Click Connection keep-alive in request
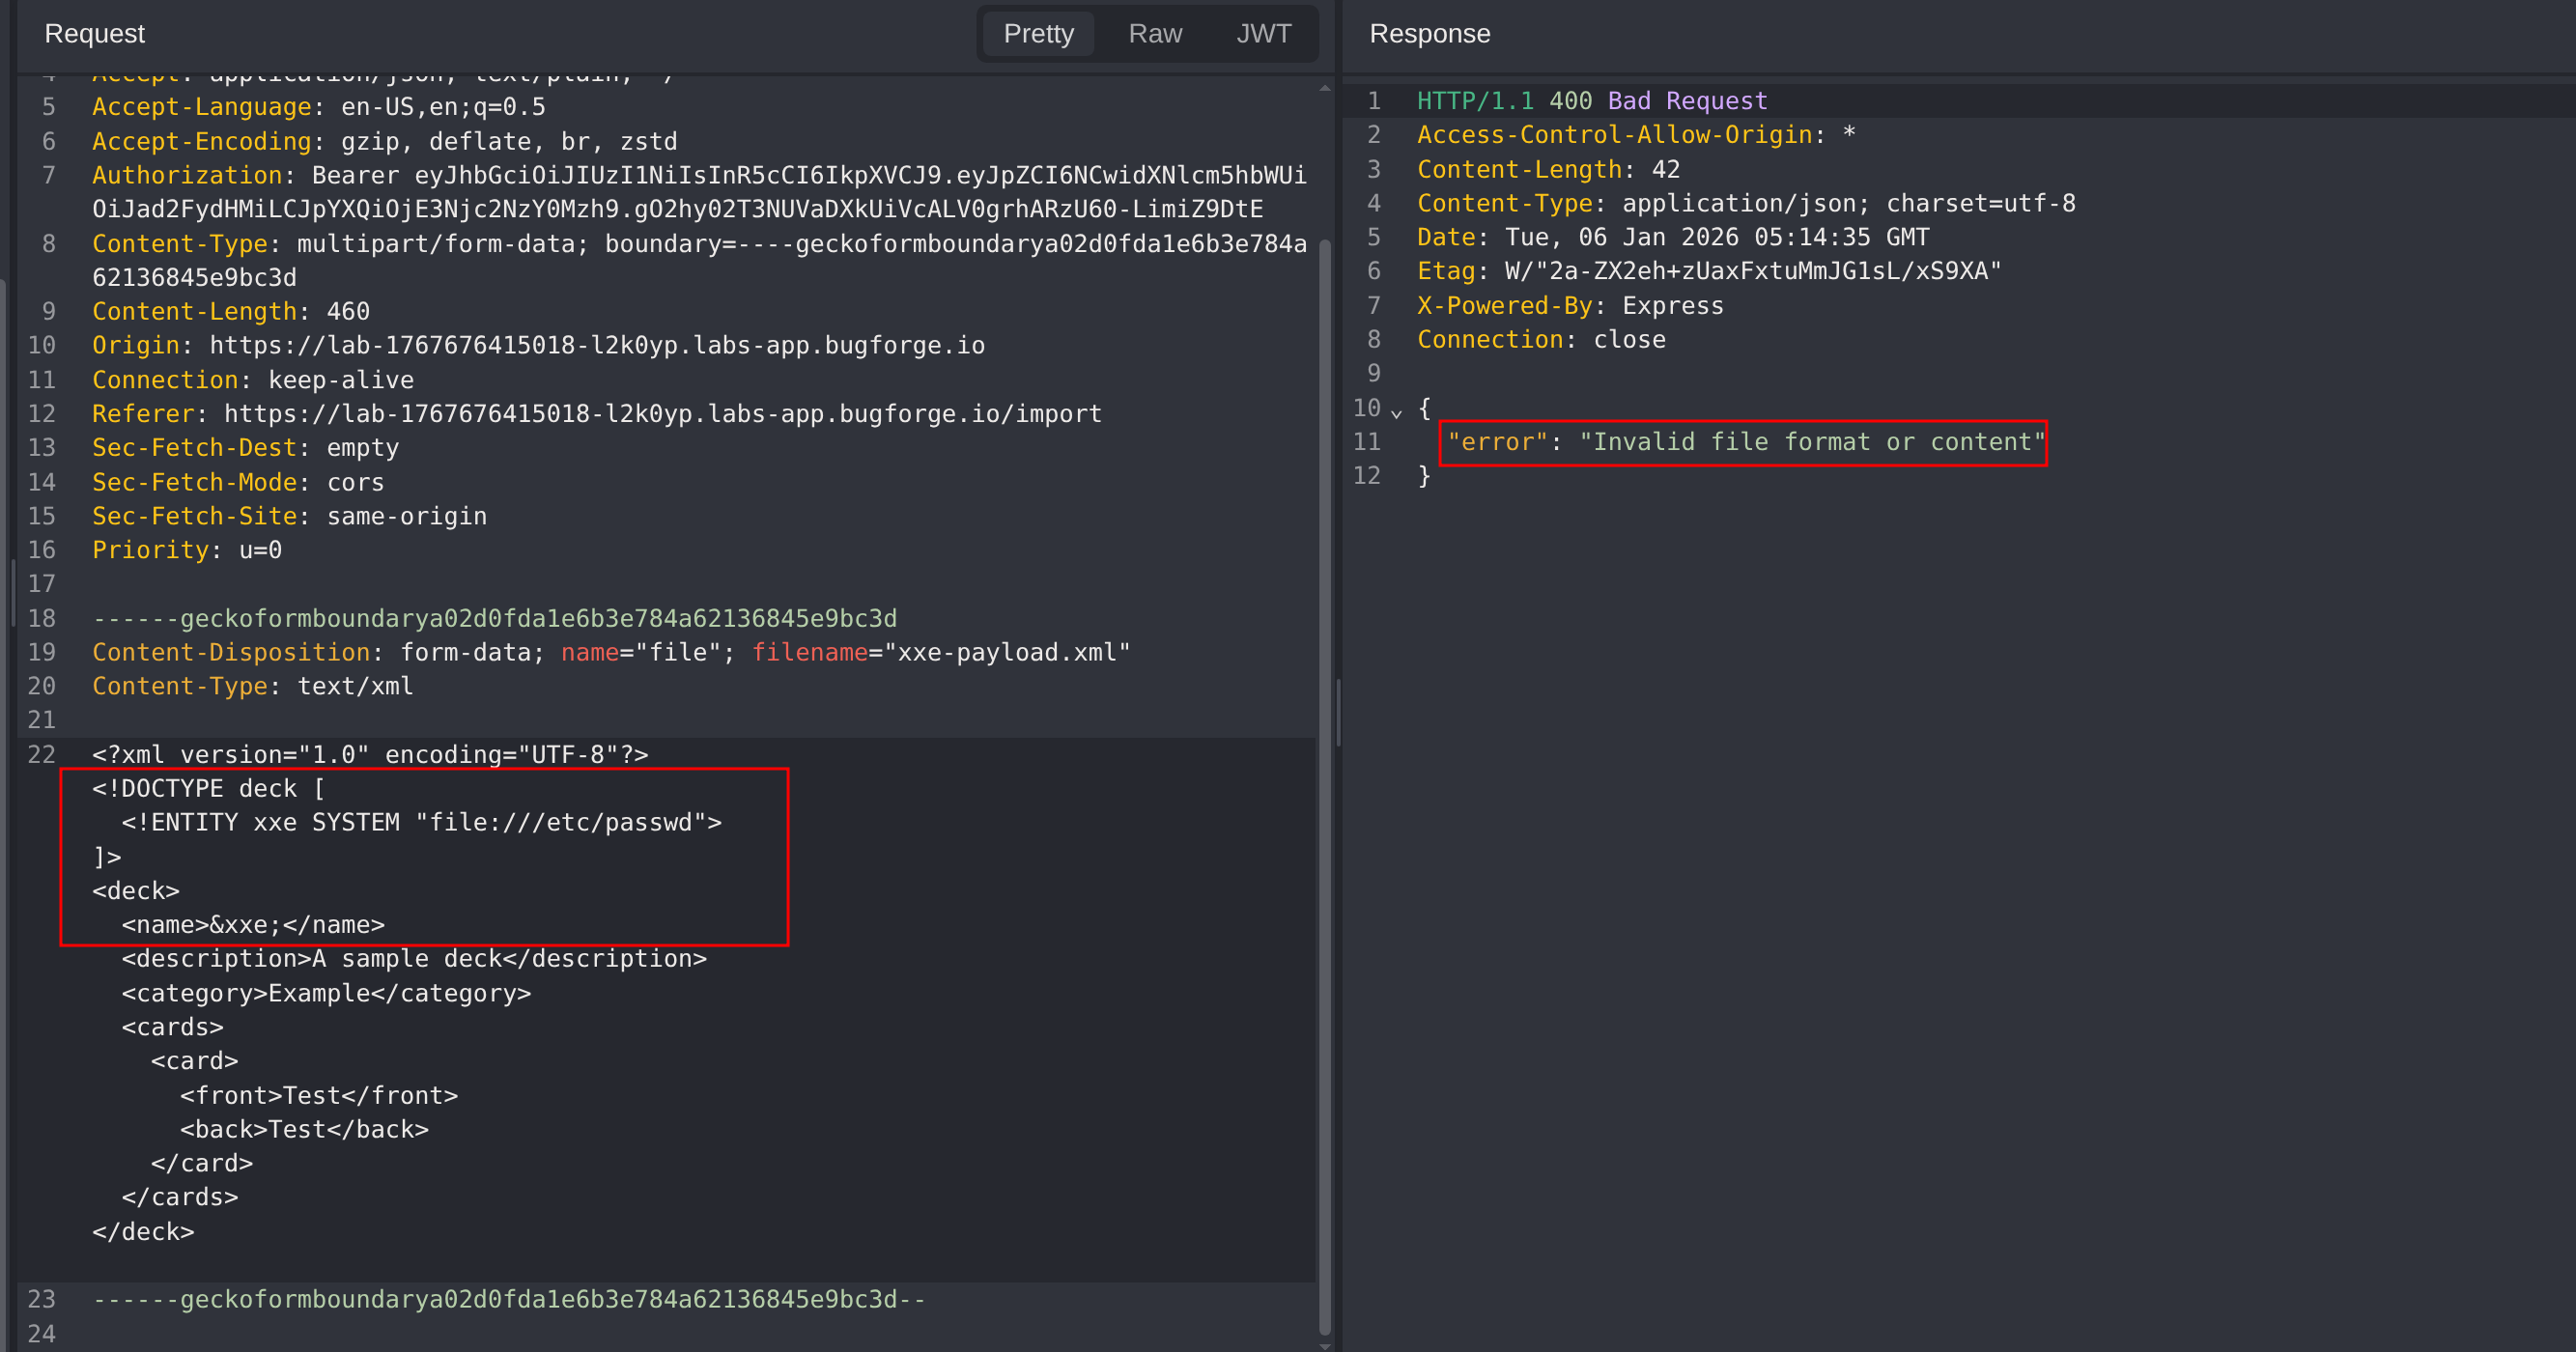 point(253,380)
